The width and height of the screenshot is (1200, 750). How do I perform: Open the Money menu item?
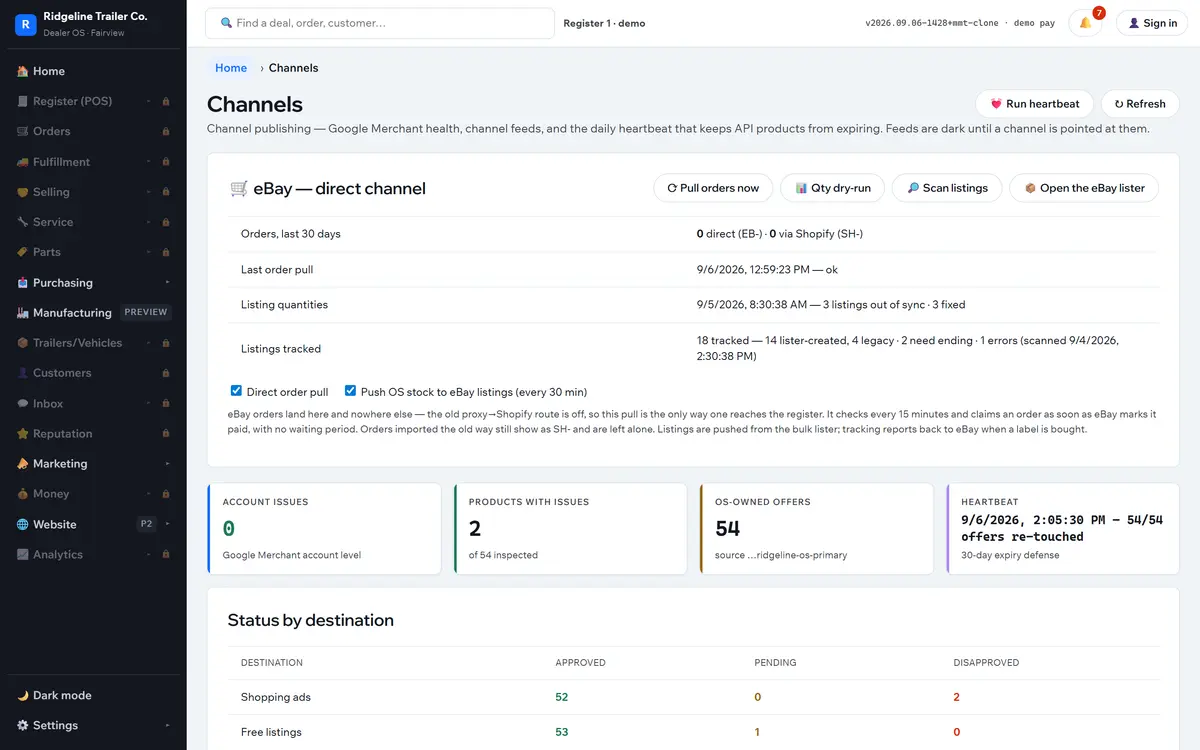pyautogui.click(x=93, y=494)
